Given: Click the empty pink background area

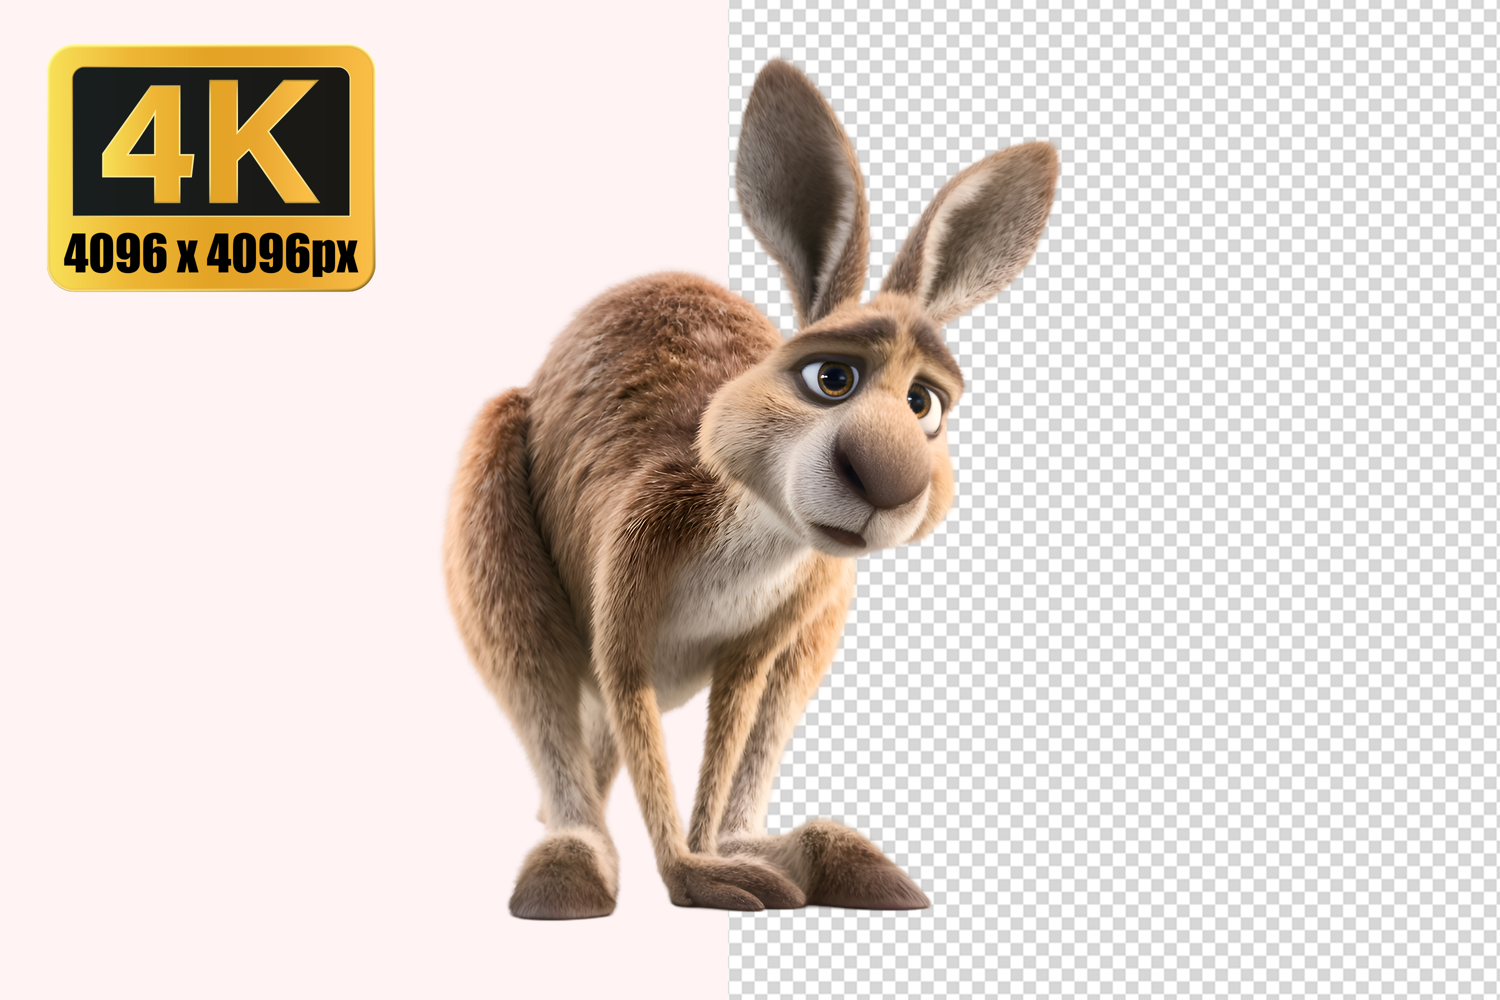Looking at the screenshot, I should [250, 600].
